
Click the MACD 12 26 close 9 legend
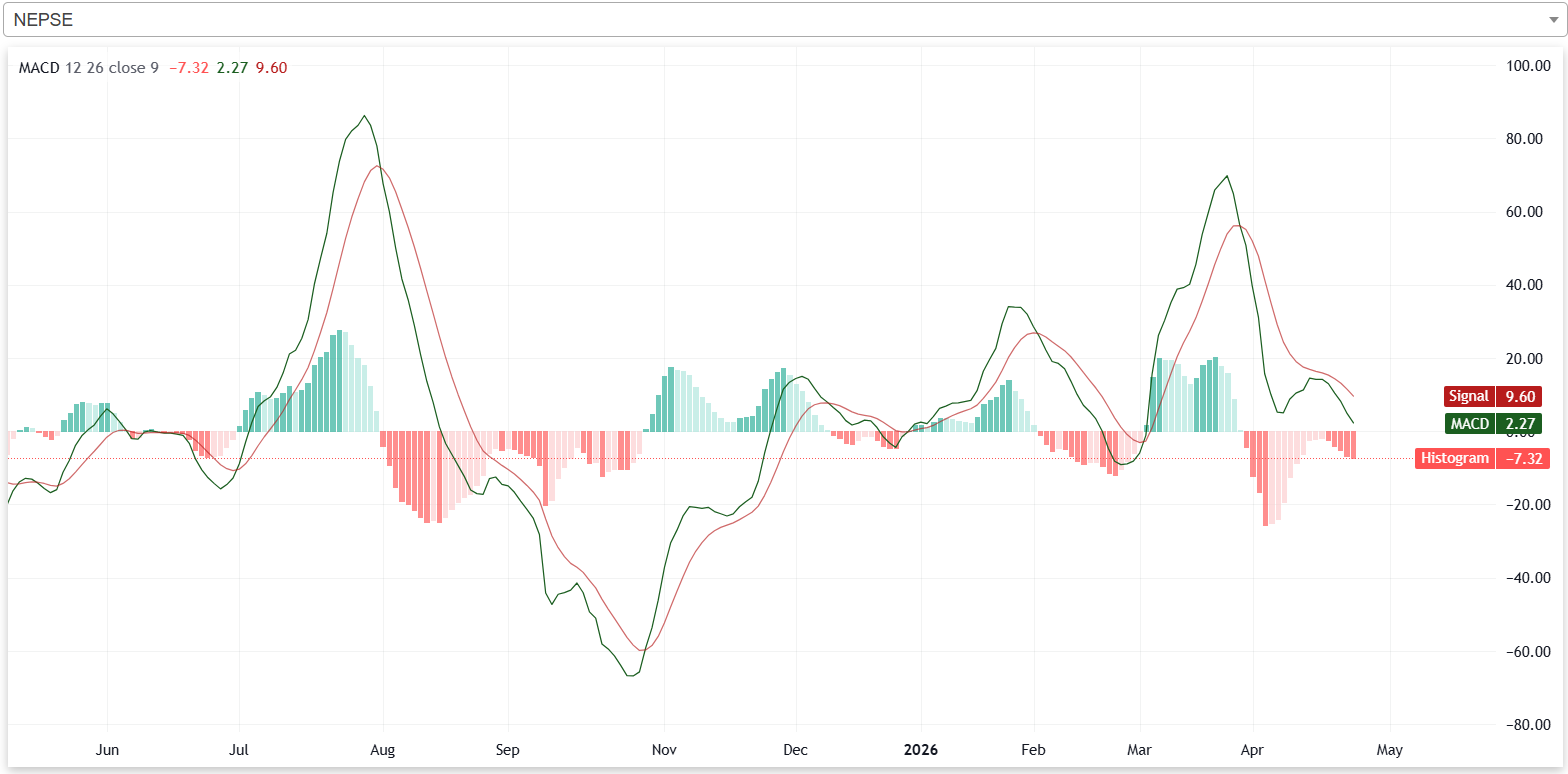(88, 68)
